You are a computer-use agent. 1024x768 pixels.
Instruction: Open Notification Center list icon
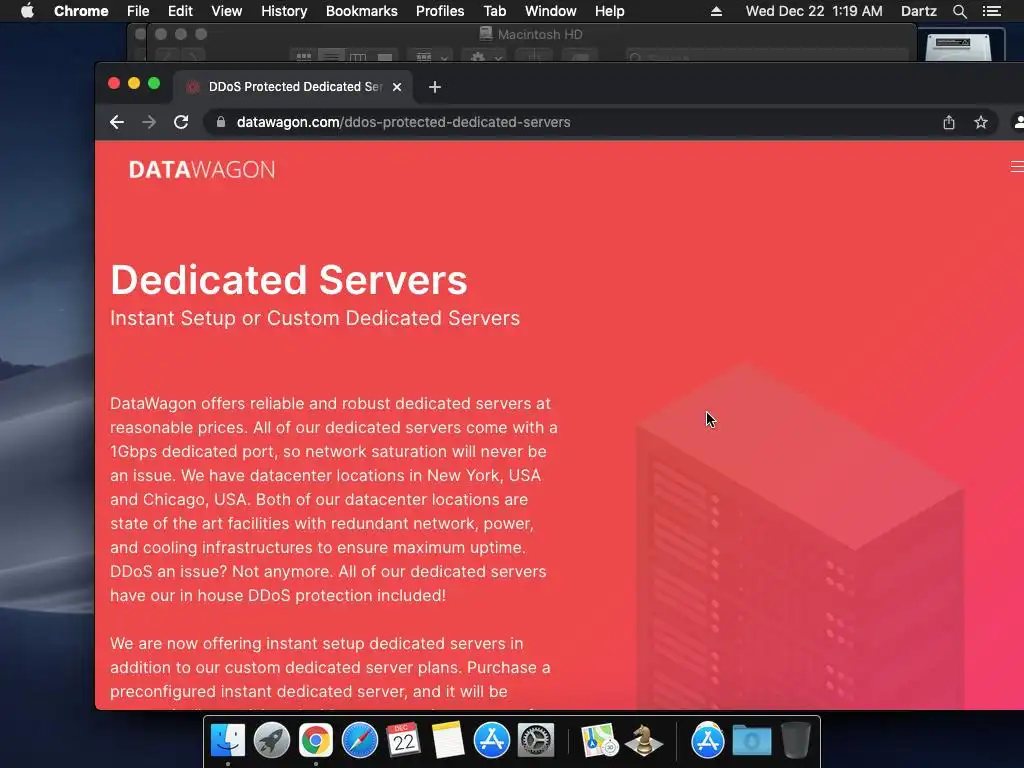991,11
